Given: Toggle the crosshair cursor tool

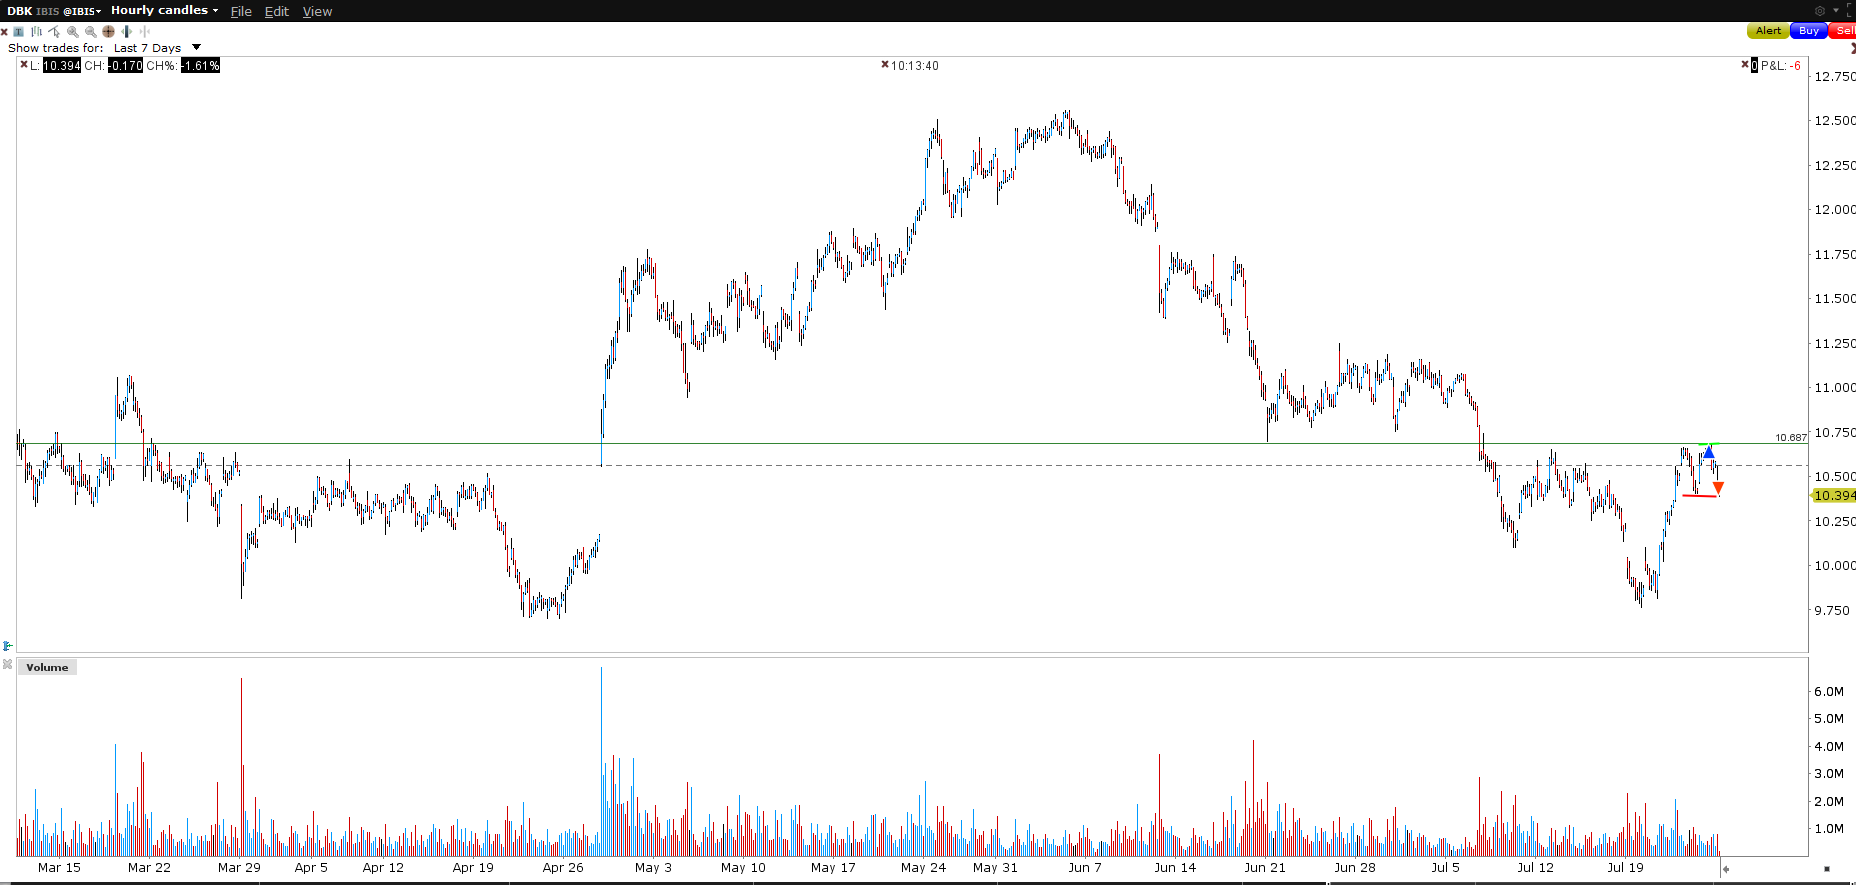Looking at the screenshot, I should click(108, 31).
